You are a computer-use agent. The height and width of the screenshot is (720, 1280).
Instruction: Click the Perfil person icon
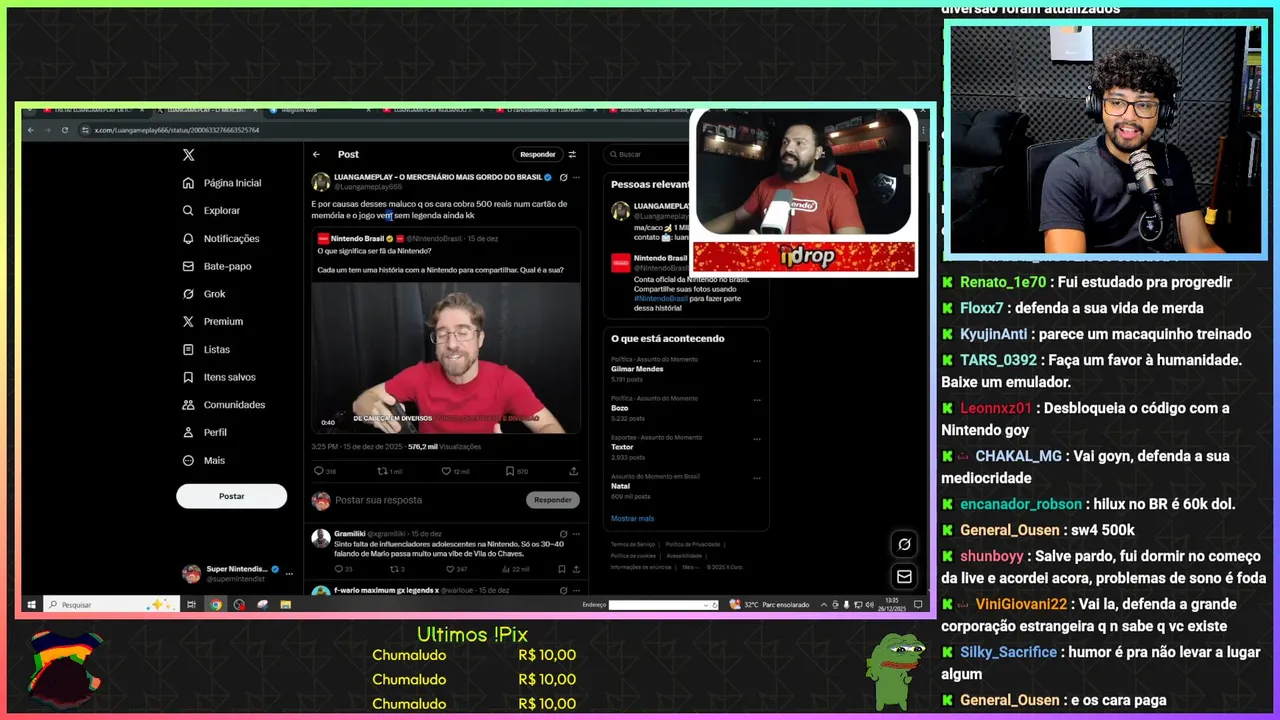coord(188,432)
